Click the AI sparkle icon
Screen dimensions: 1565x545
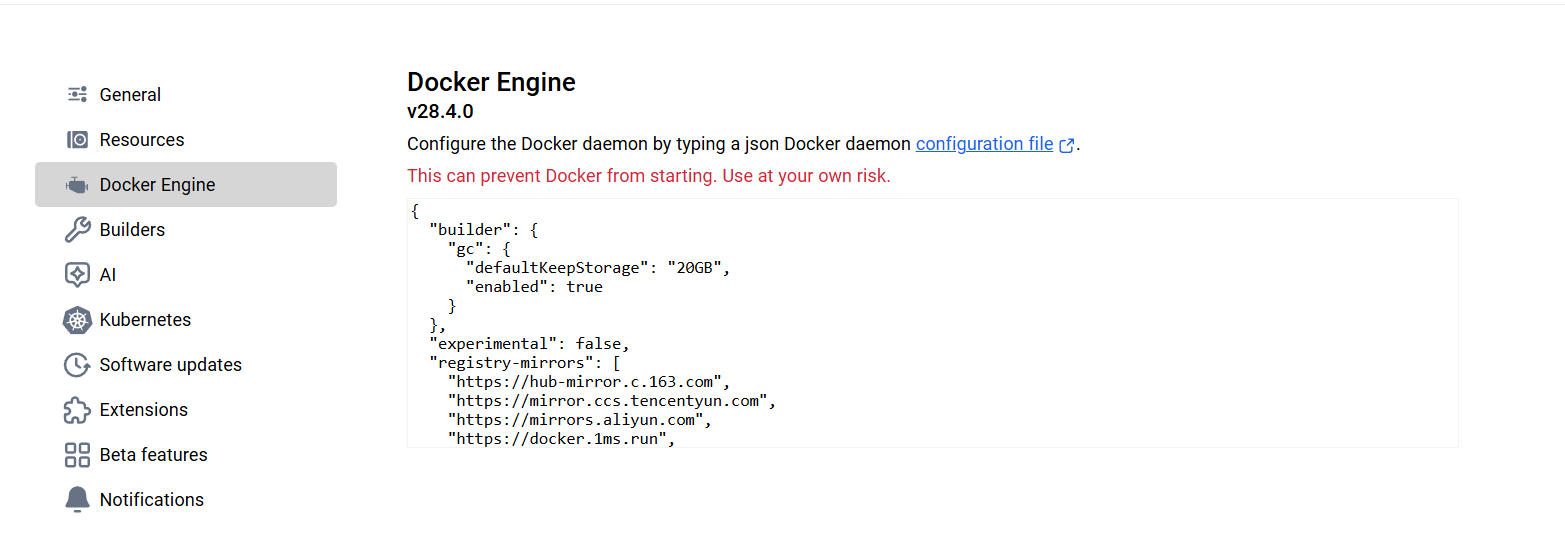coord(77,275)
